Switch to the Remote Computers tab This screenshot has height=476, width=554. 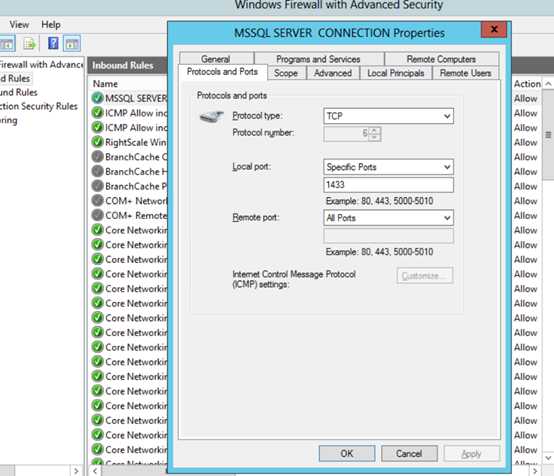point(441,59)
